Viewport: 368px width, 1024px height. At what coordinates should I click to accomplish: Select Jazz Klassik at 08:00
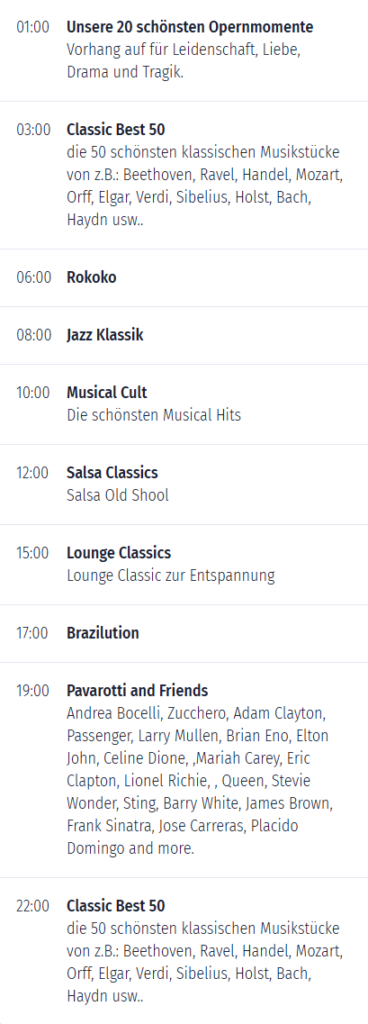pyautogui.click(x=105, y=336)
